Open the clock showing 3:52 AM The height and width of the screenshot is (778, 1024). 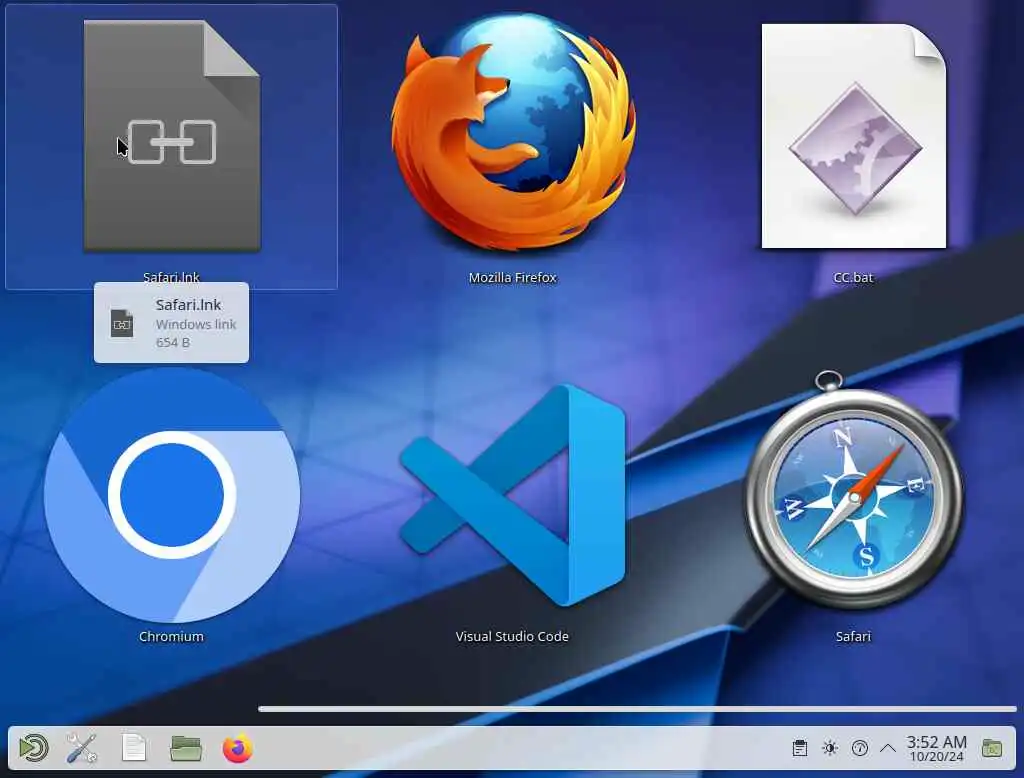coord(936,749)
